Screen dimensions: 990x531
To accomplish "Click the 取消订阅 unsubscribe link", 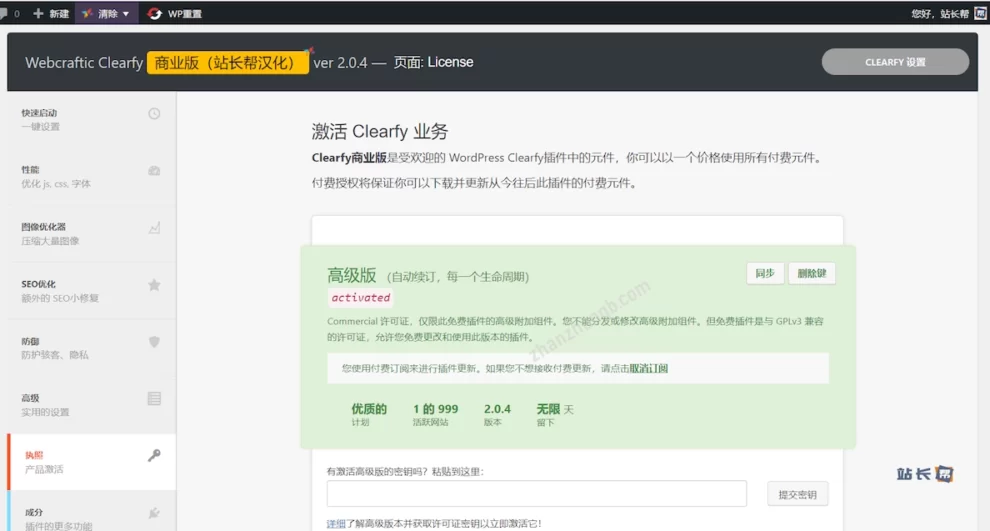I will point(648,368).
